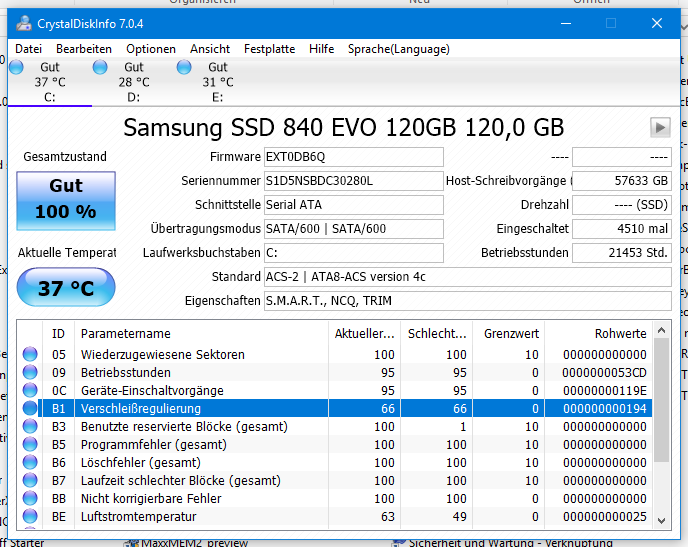
Task: Open the Sprache(Language) menu
Action: (x=398, y=49)
